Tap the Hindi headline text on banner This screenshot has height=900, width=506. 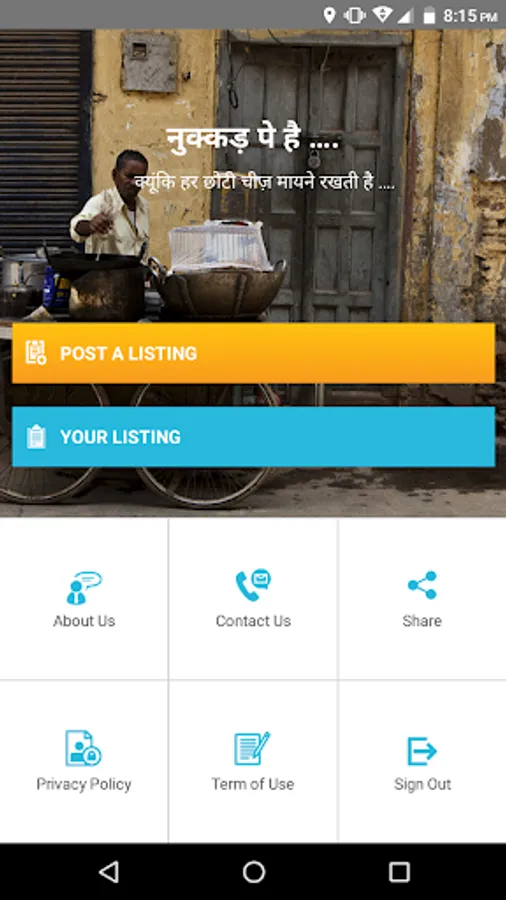(x=253, y=140)
